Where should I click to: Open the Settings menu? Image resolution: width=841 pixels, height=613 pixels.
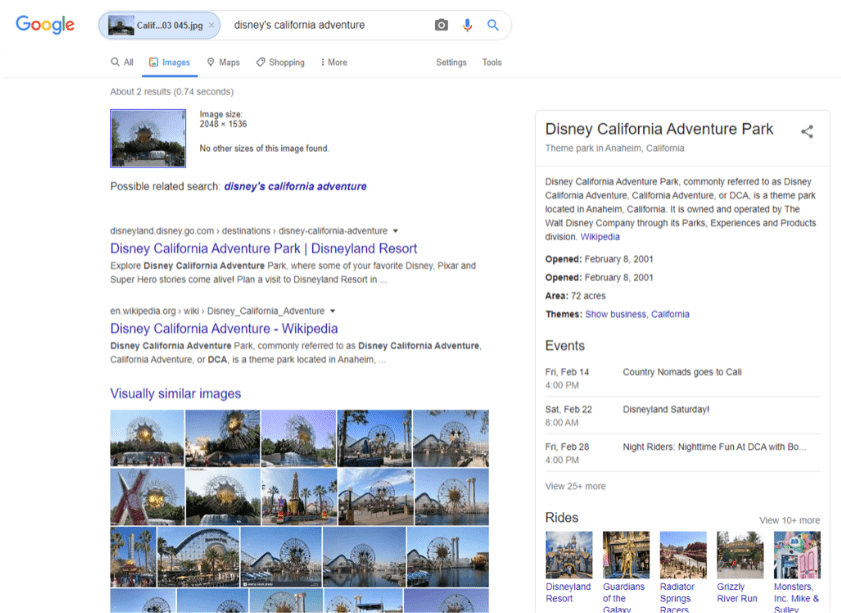click(451, 62)
